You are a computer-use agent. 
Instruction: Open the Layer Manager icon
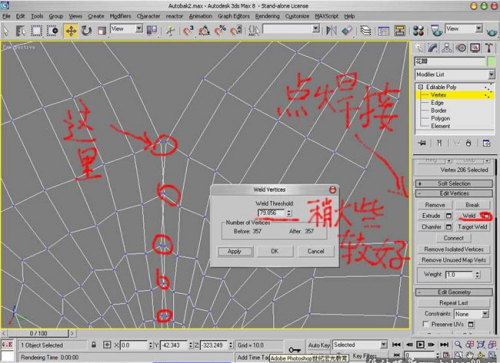pyautogui.click(x=366, y=31)
